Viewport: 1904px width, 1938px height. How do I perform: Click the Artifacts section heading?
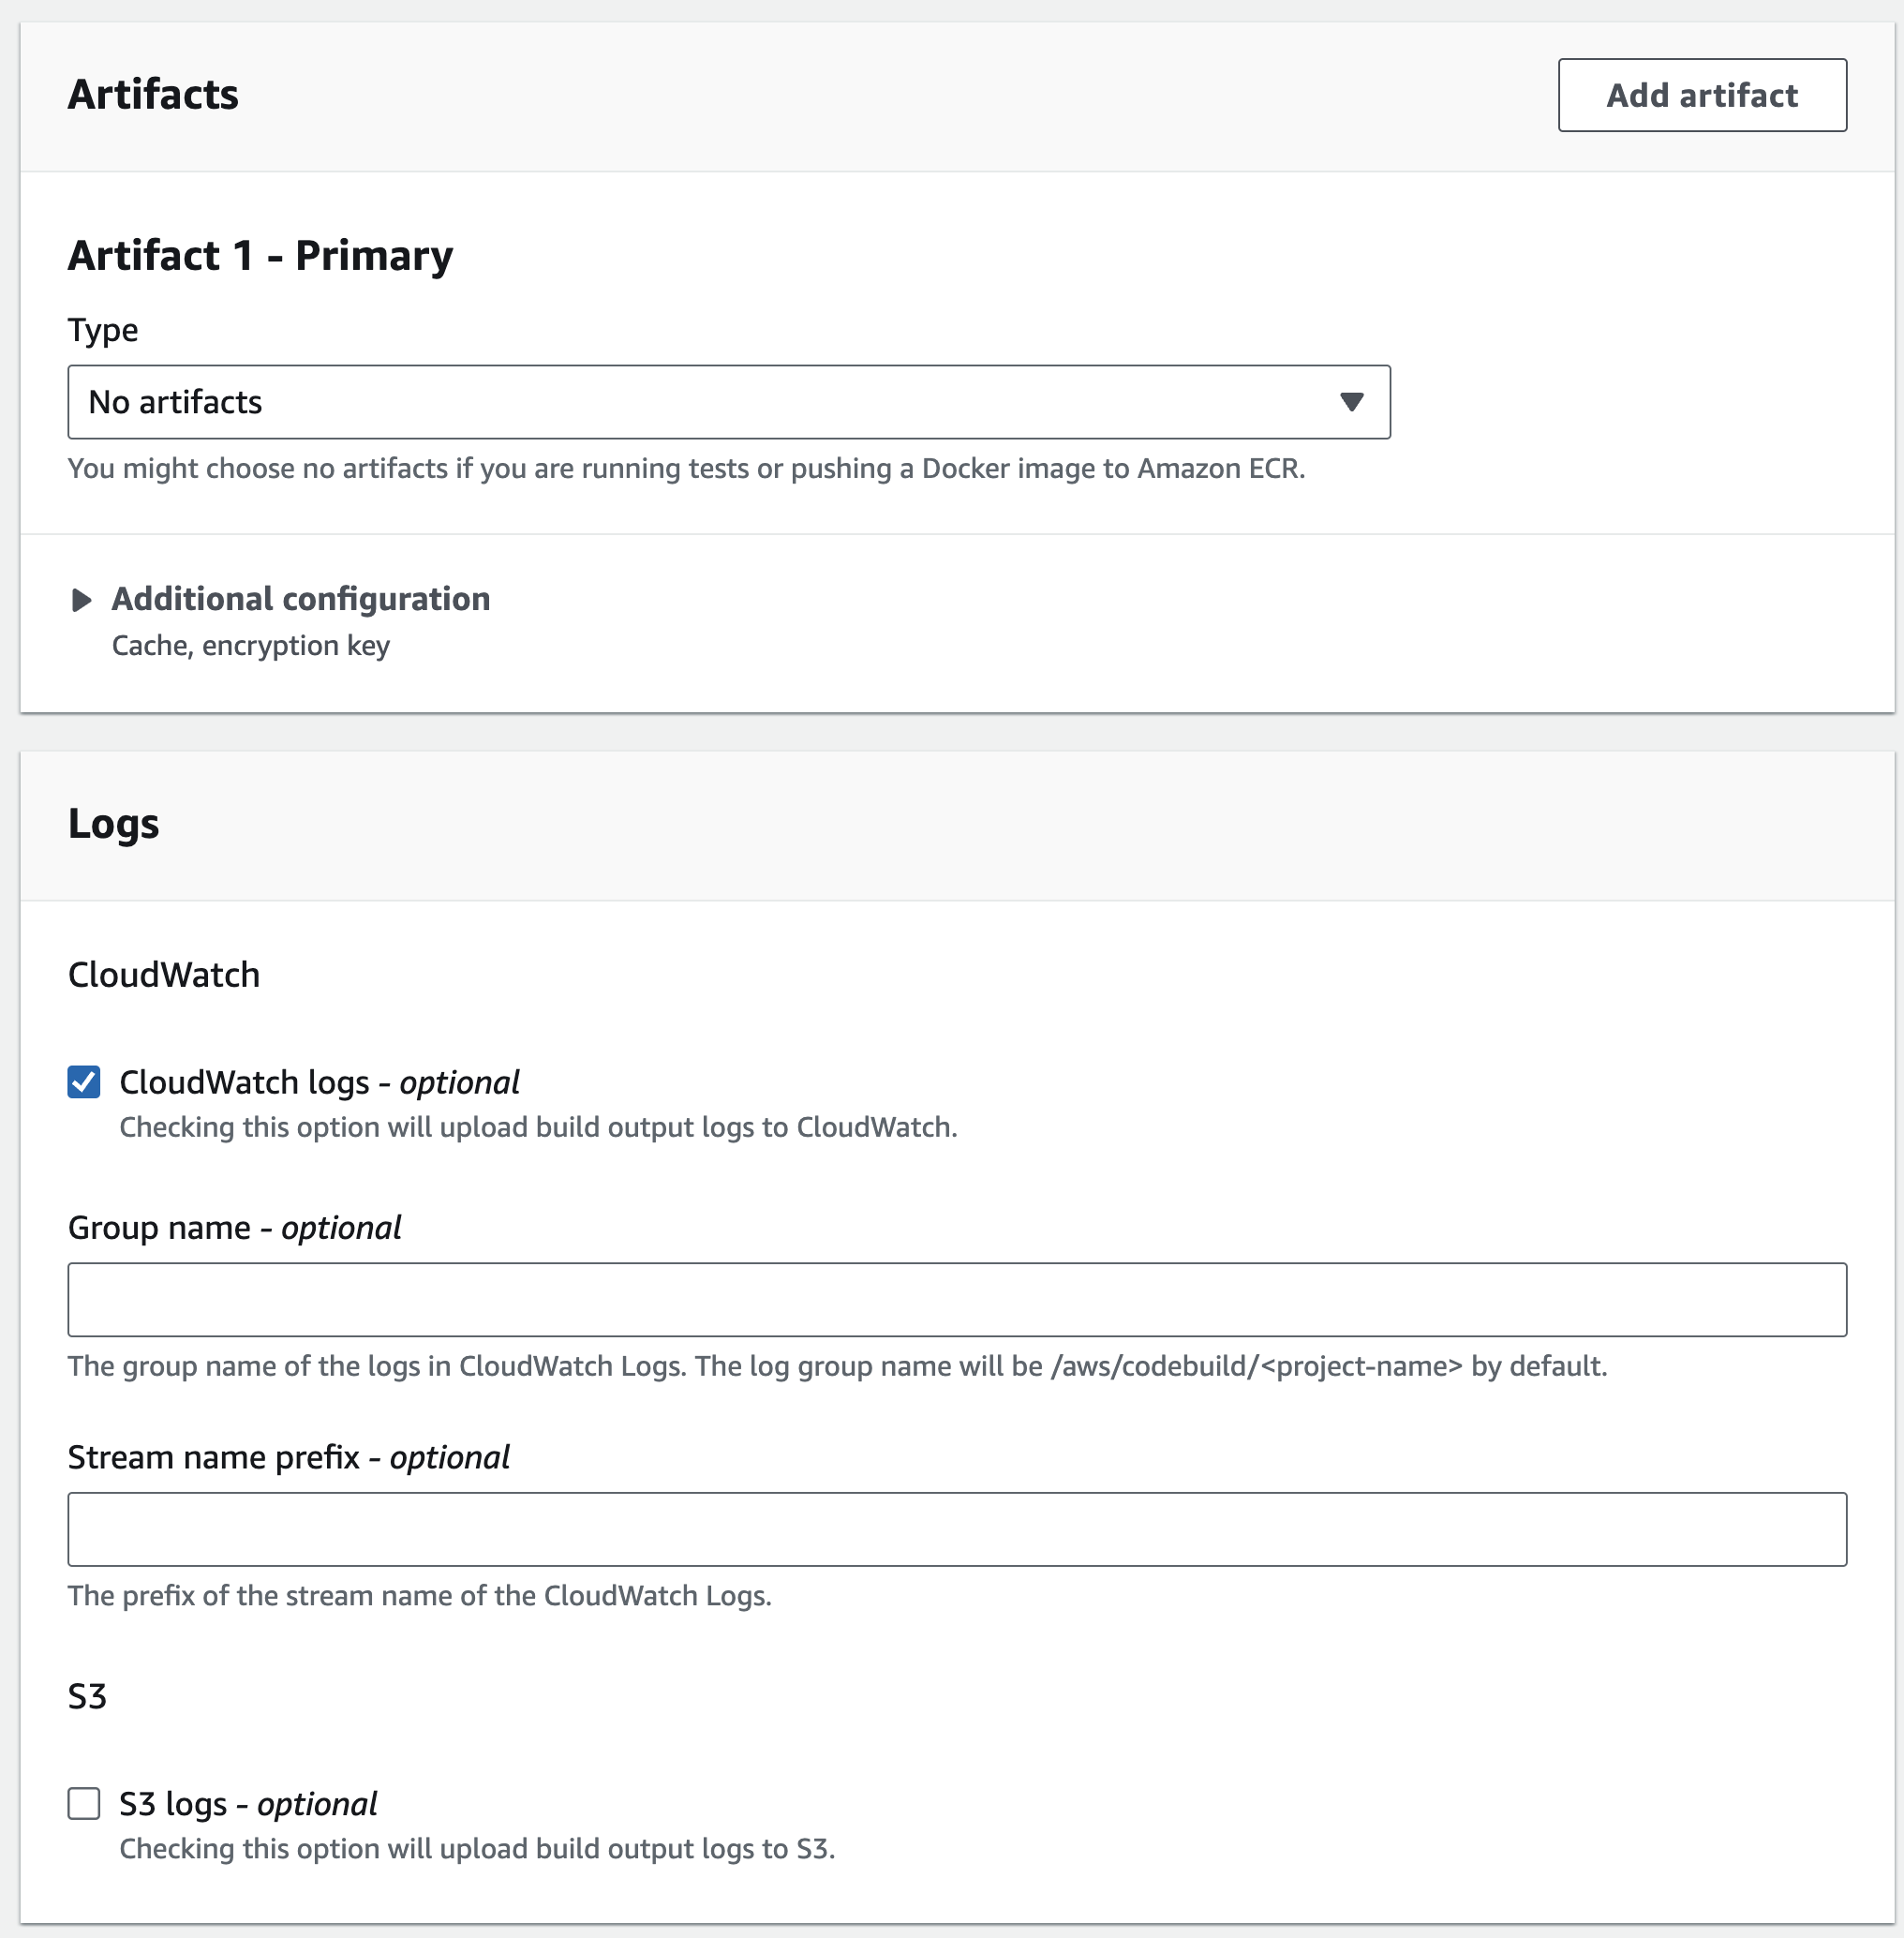[x=153, y=95]
